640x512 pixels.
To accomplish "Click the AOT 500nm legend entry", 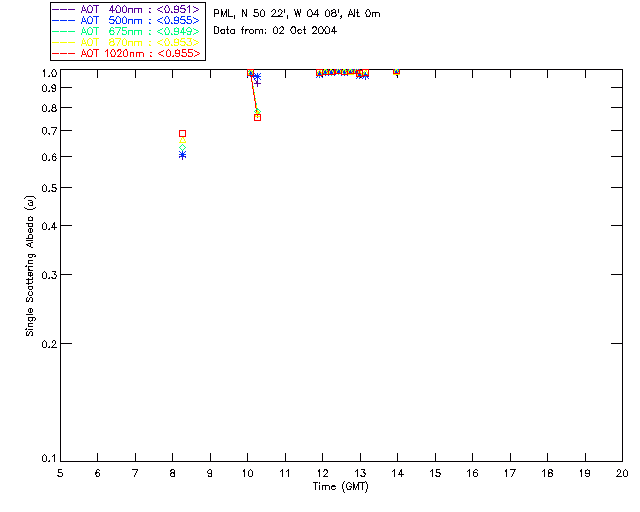I will pos(126,20).
